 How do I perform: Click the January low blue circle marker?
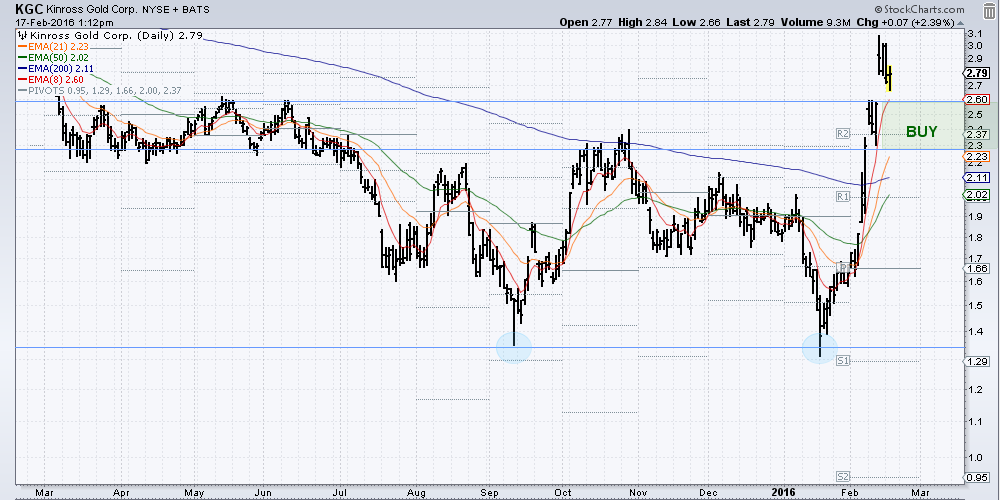click(820, 348)
